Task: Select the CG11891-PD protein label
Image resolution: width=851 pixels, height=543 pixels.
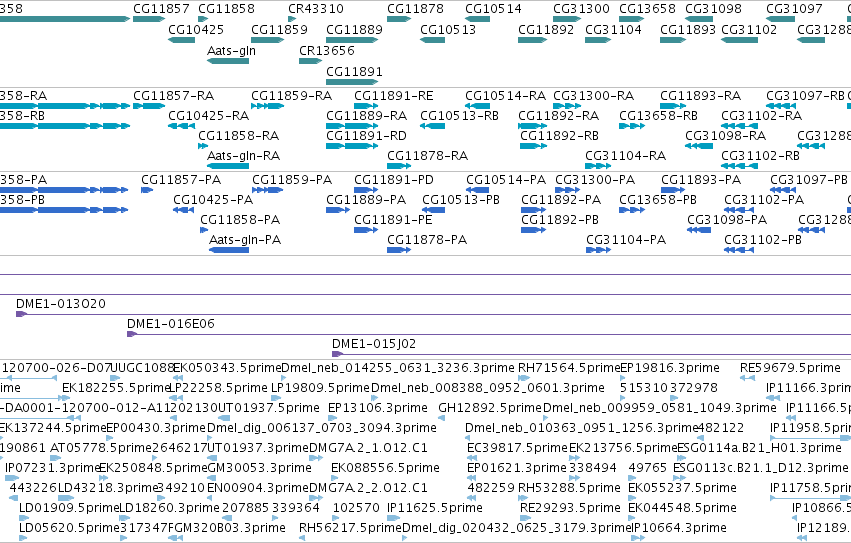Action: 394,180
